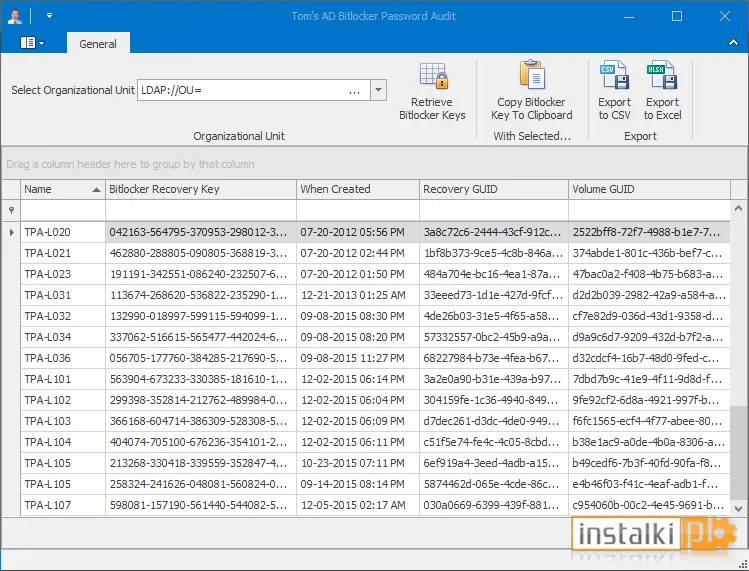This screenshot has width=749, height=571.
Task: Sort by Volume GUID column header
Action: 649,189
